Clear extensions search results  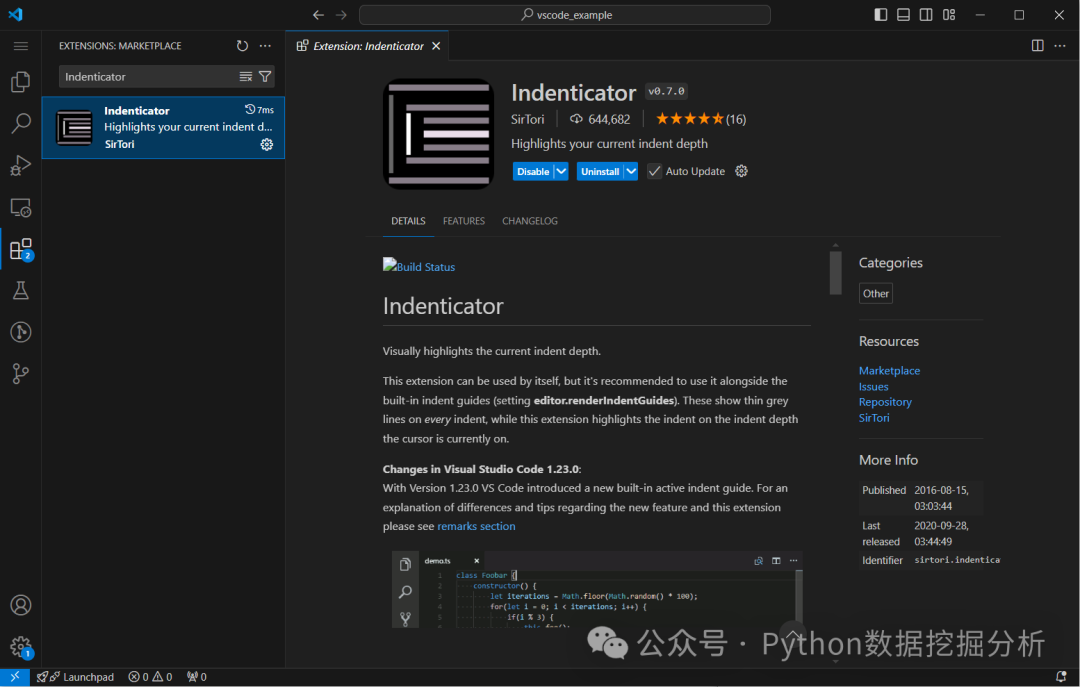pyautogui.click(x=245, y=76)
